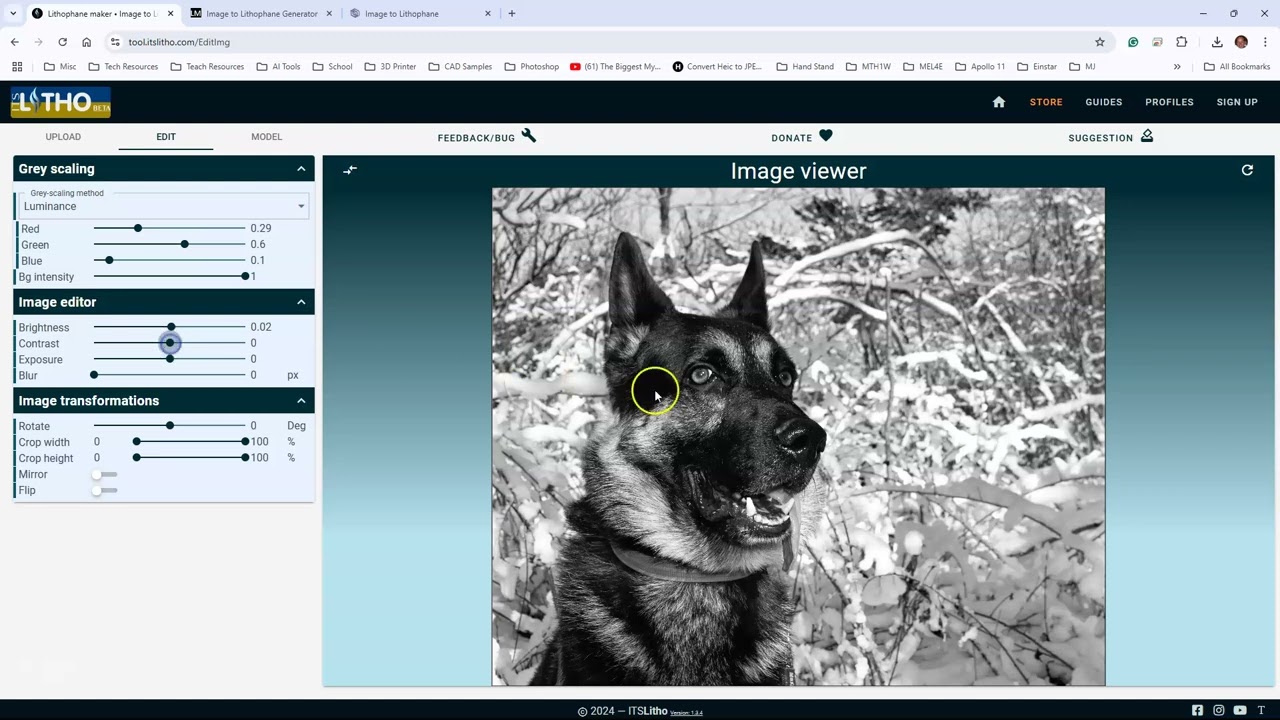Open the Photoshop bookmark folder

pos(531,67)
